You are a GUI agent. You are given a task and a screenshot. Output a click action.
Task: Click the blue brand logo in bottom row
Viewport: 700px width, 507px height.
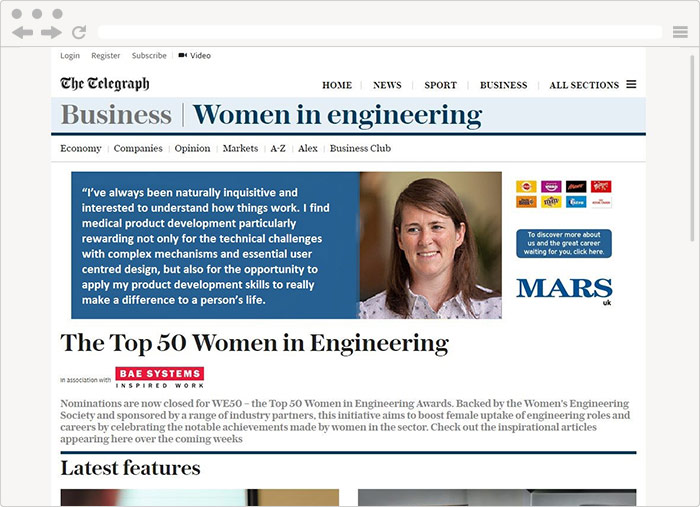[x=576, y=202]
